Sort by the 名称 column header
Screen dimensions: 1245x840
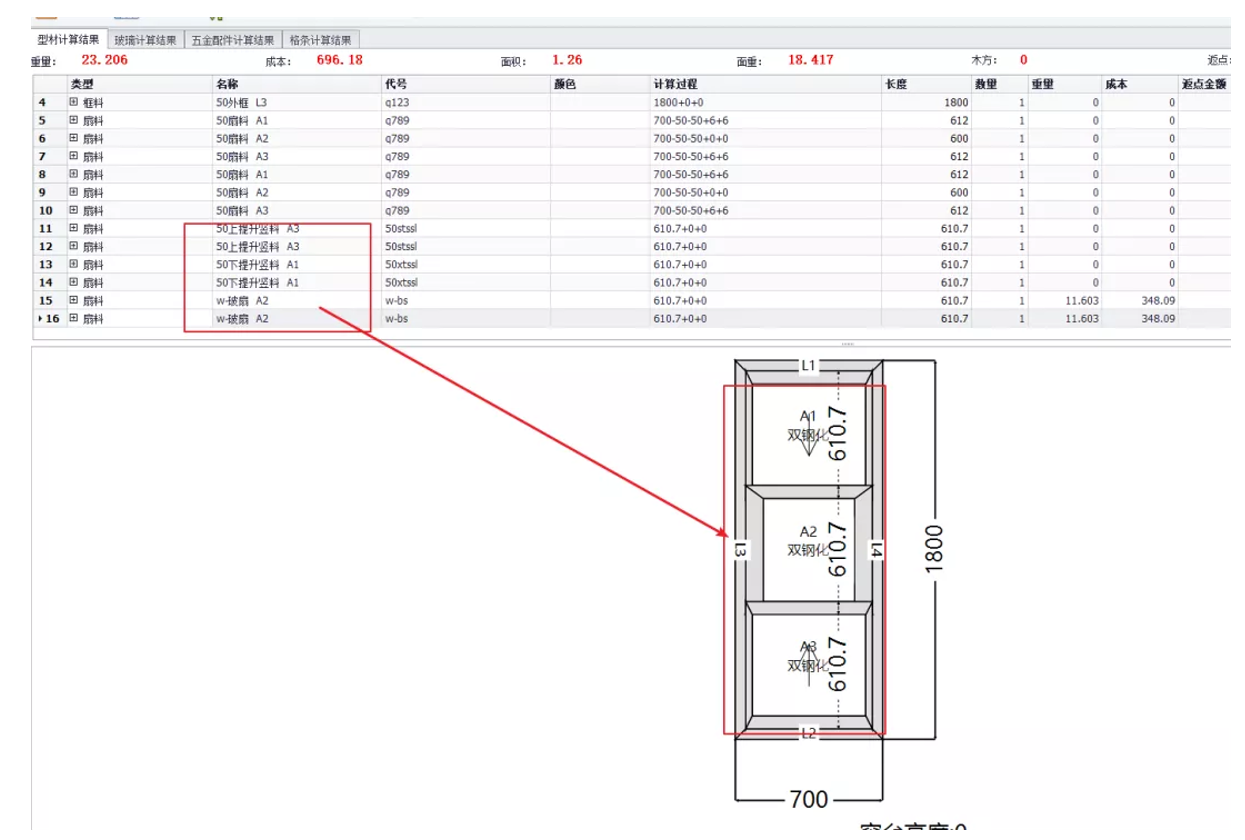(227, 84)
